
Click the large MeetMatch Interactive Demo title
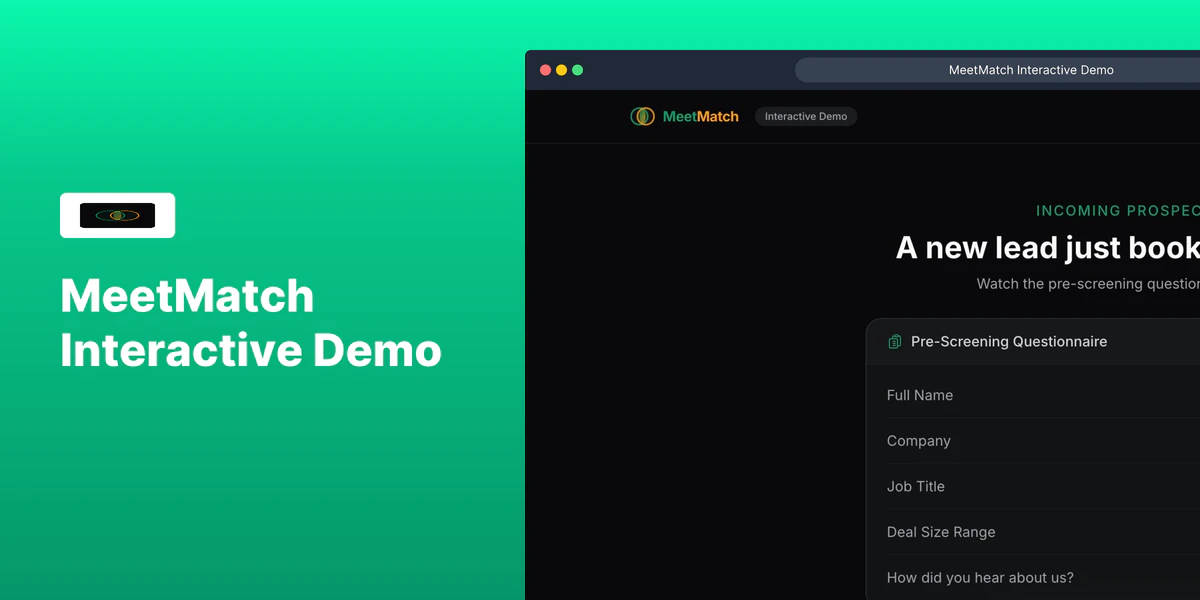(251, 324)
